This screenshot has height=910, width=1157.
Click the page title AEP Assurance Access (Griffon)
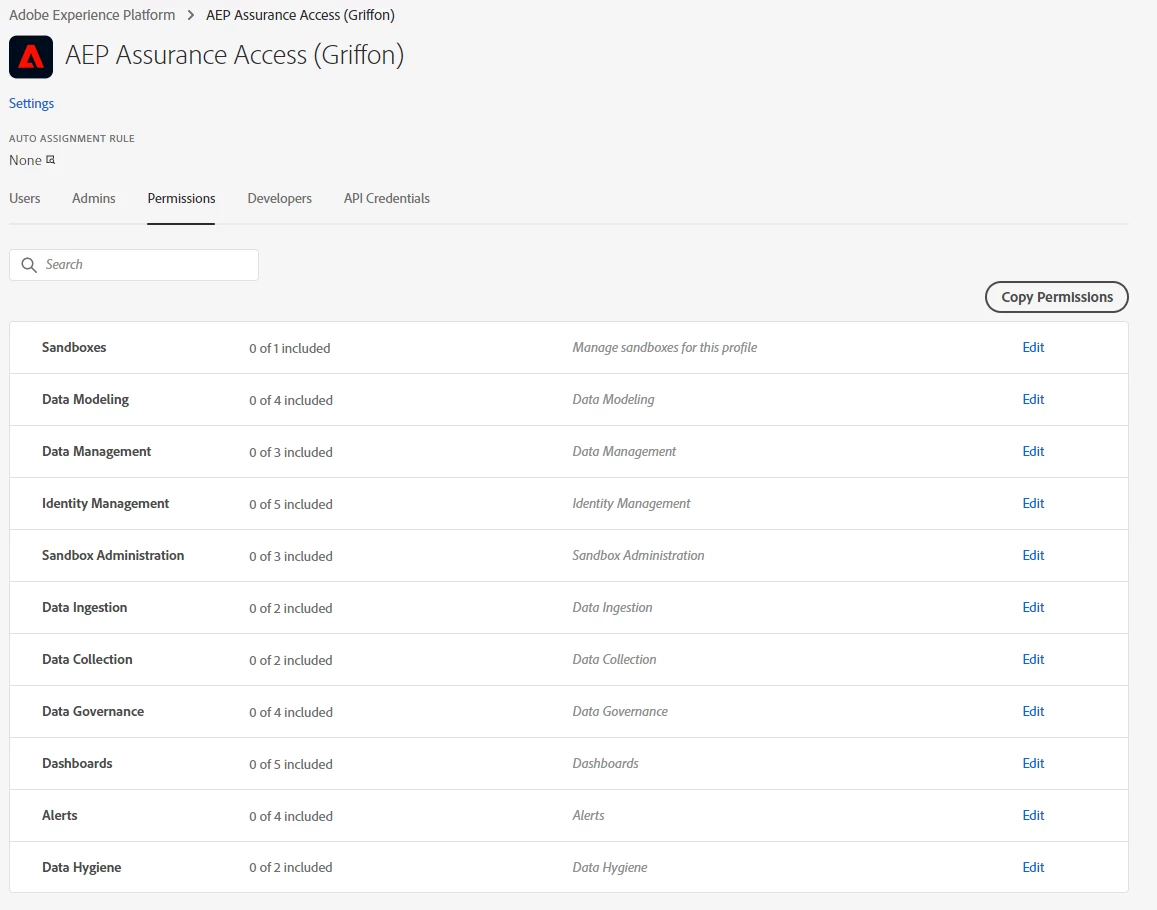(235, 55)
